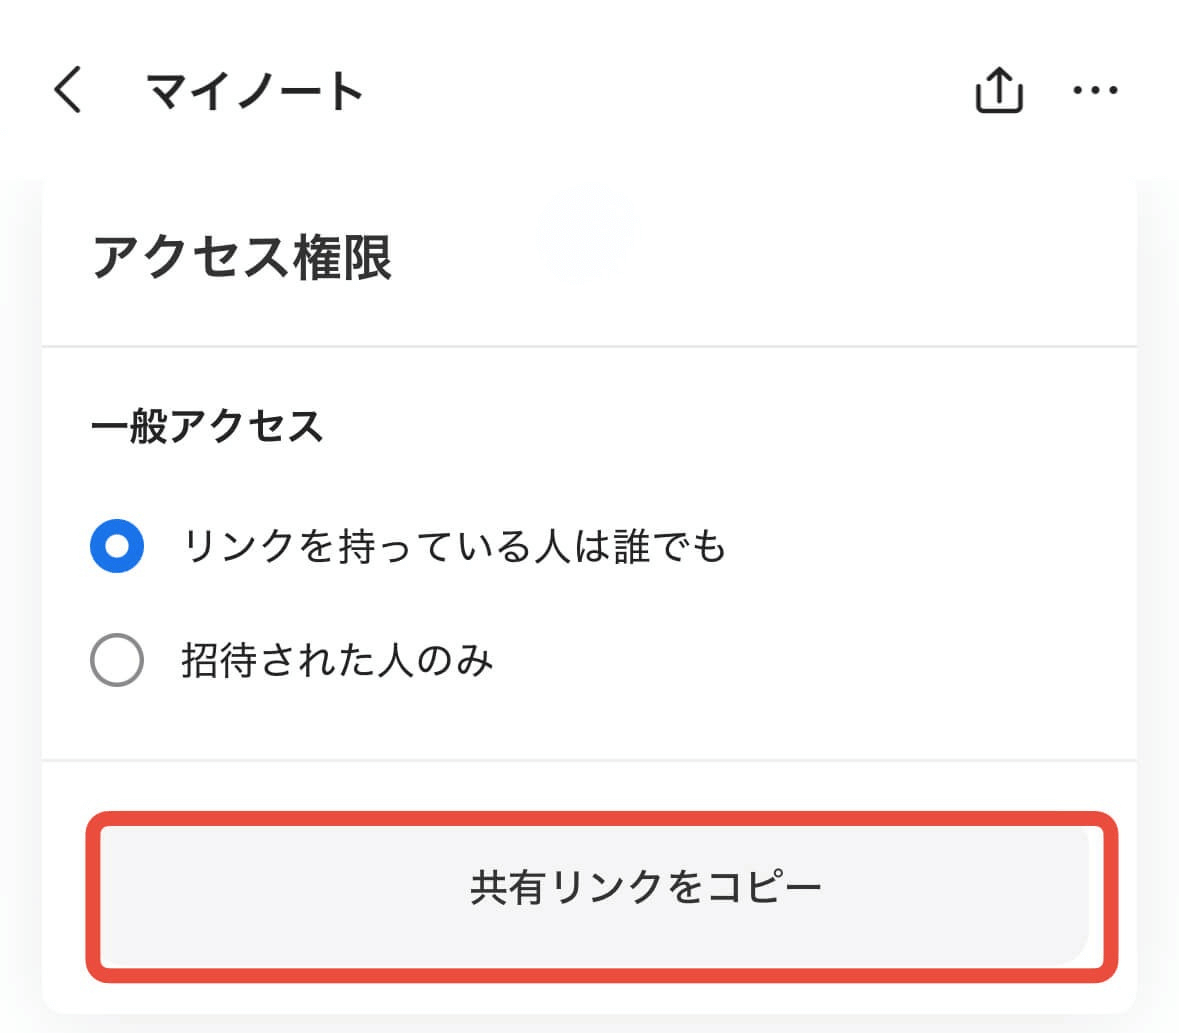Click the empty unselected radio circle

pos(117,660)
